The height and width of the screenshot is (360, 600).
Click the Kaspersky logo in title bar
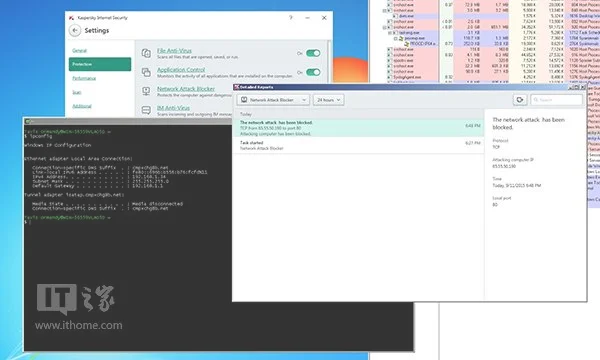coord(72,18)
